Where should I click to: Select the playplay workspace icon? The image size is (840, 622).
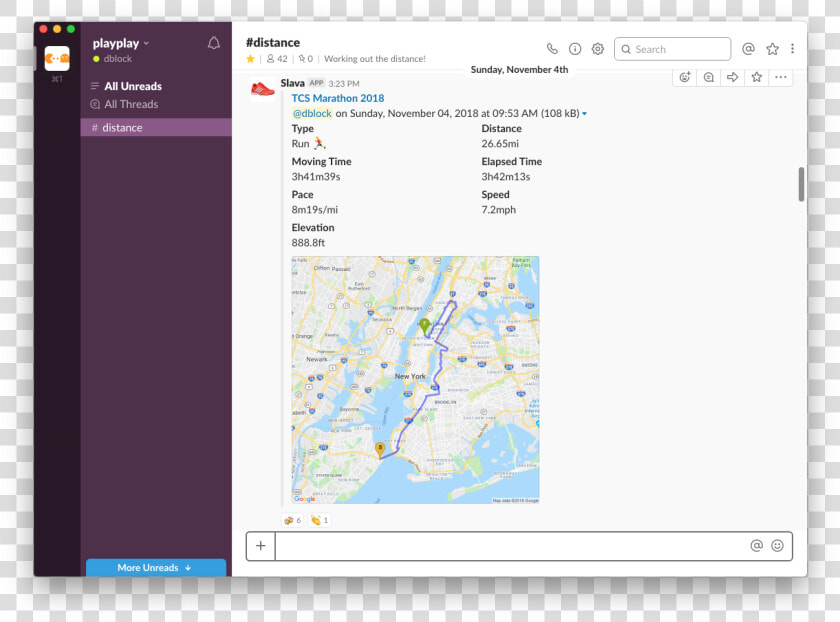point(57,58)
